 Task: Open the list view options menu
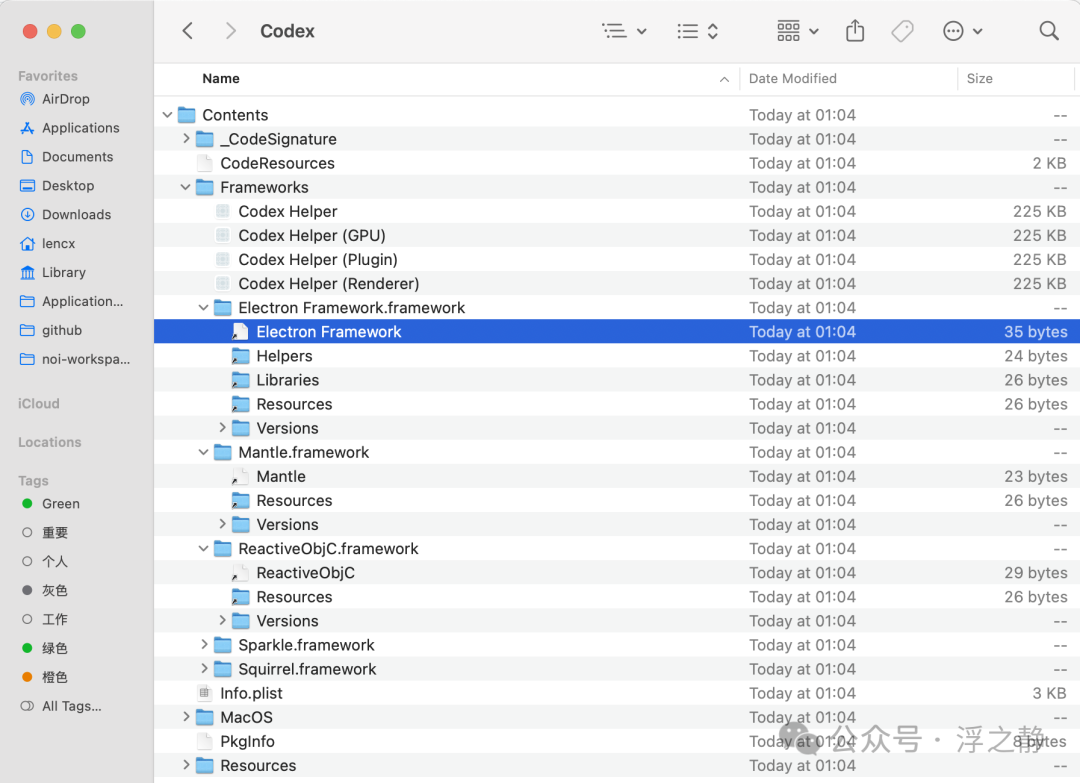(624, 31)
